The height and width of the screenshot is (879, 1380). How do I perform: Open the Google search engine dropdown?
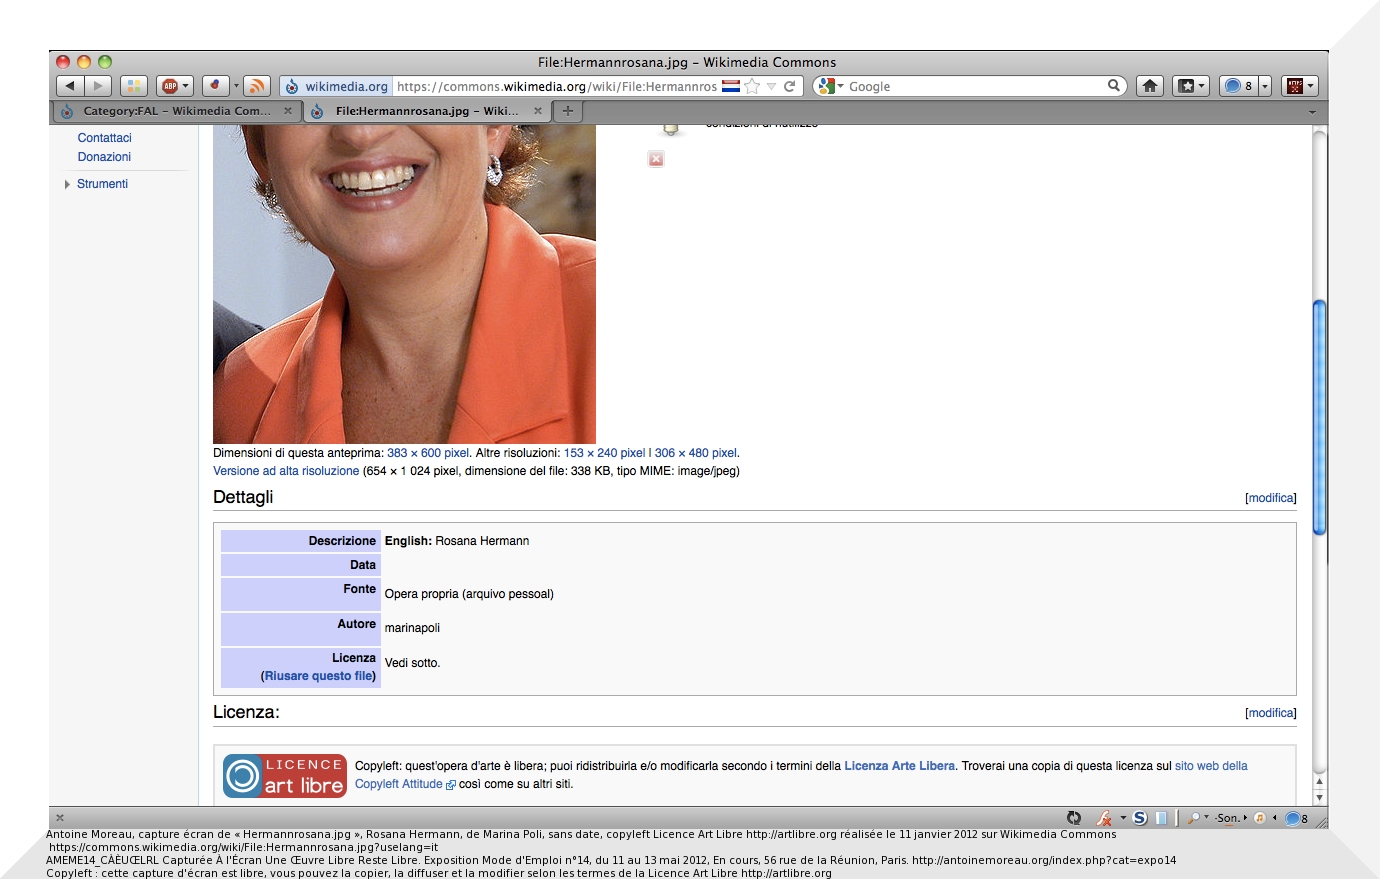(x=830, y=86)
